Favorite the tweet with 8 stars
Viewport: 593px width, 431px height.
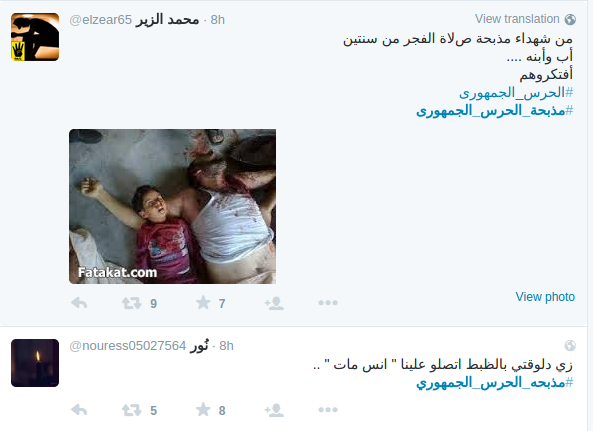[203, 409]
